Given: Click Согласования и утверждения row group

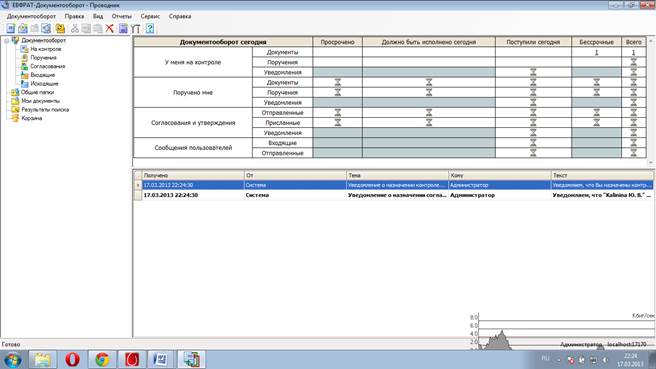Looking at the screenshot, I should click(193, 123).
